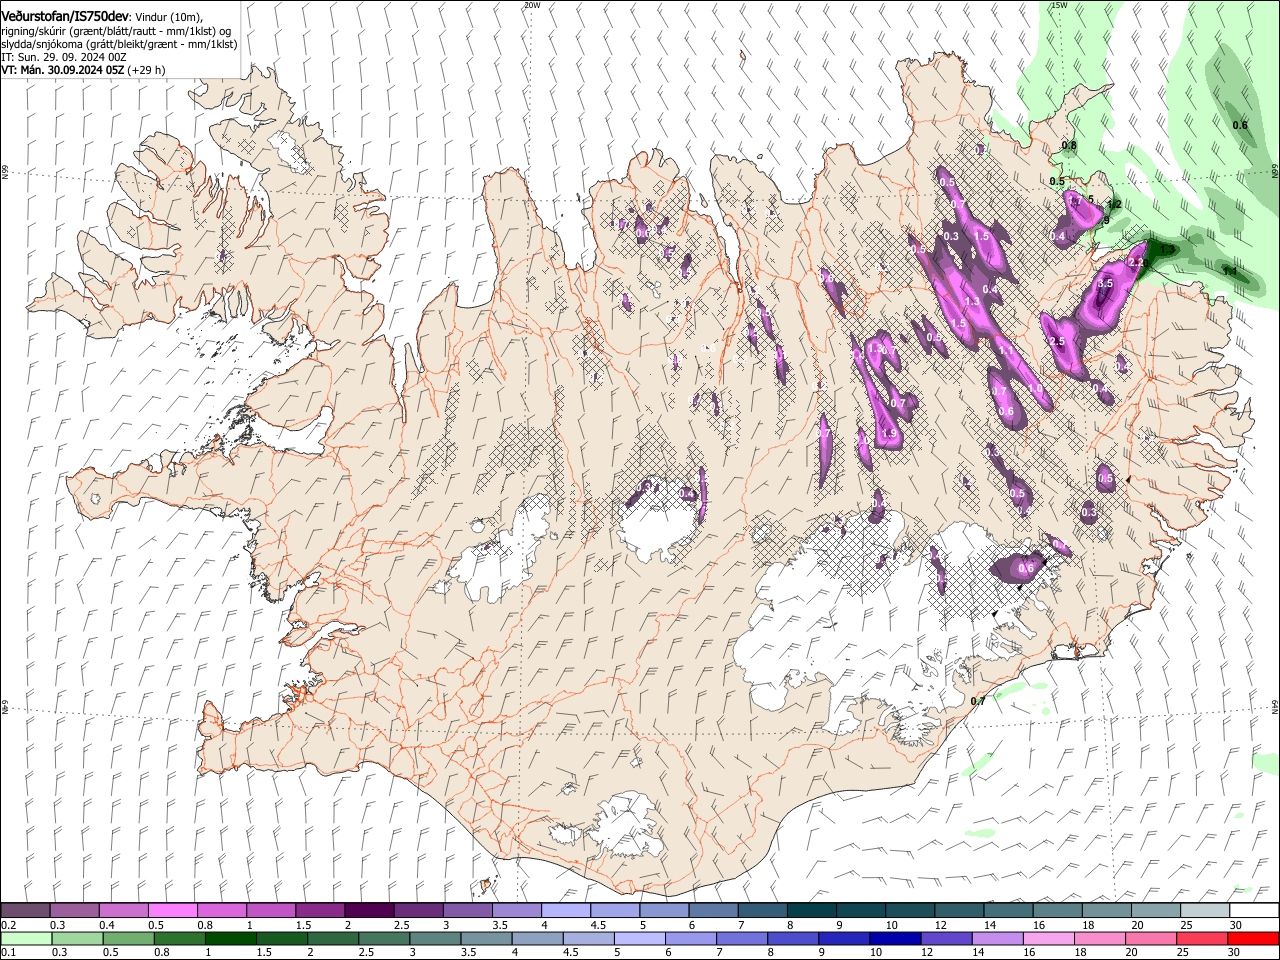Click top legend swatch starting at 12
Image resolution: width=1280 pixels, height=960 pixels.
click(x=958, y=911)
